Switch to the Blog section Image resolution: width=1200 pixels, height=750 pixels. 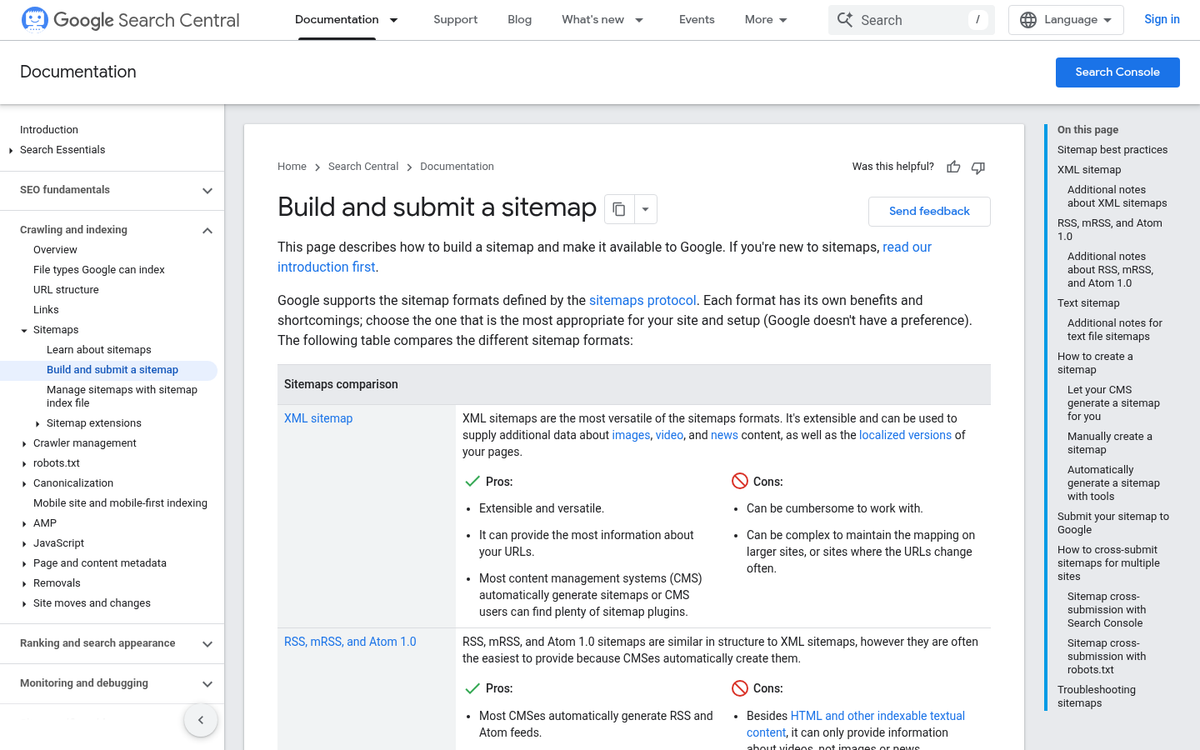519,19
